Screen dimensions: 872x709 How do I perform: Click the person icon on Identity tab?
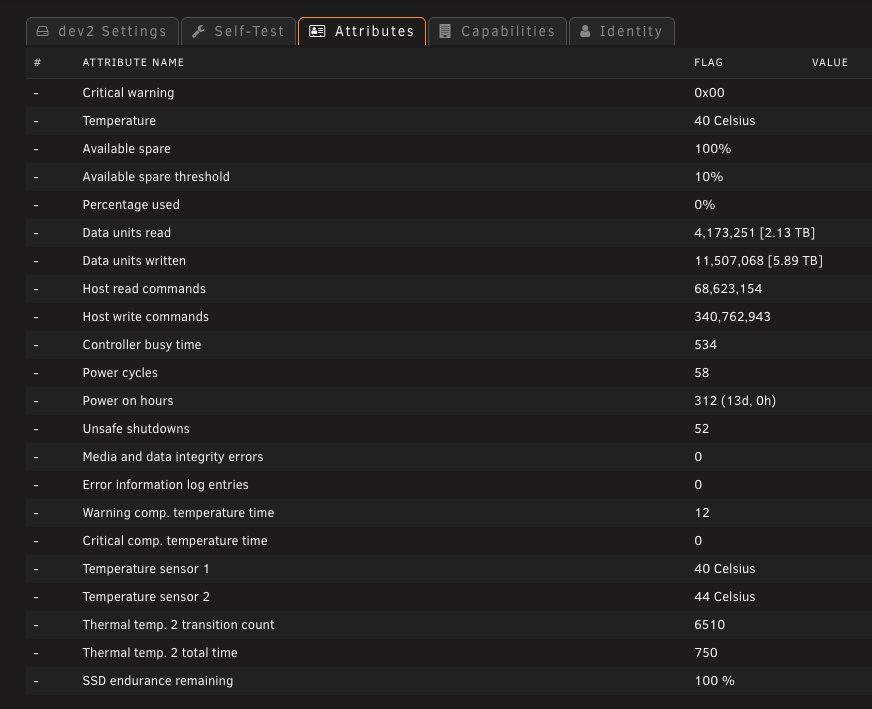point(585,31)
